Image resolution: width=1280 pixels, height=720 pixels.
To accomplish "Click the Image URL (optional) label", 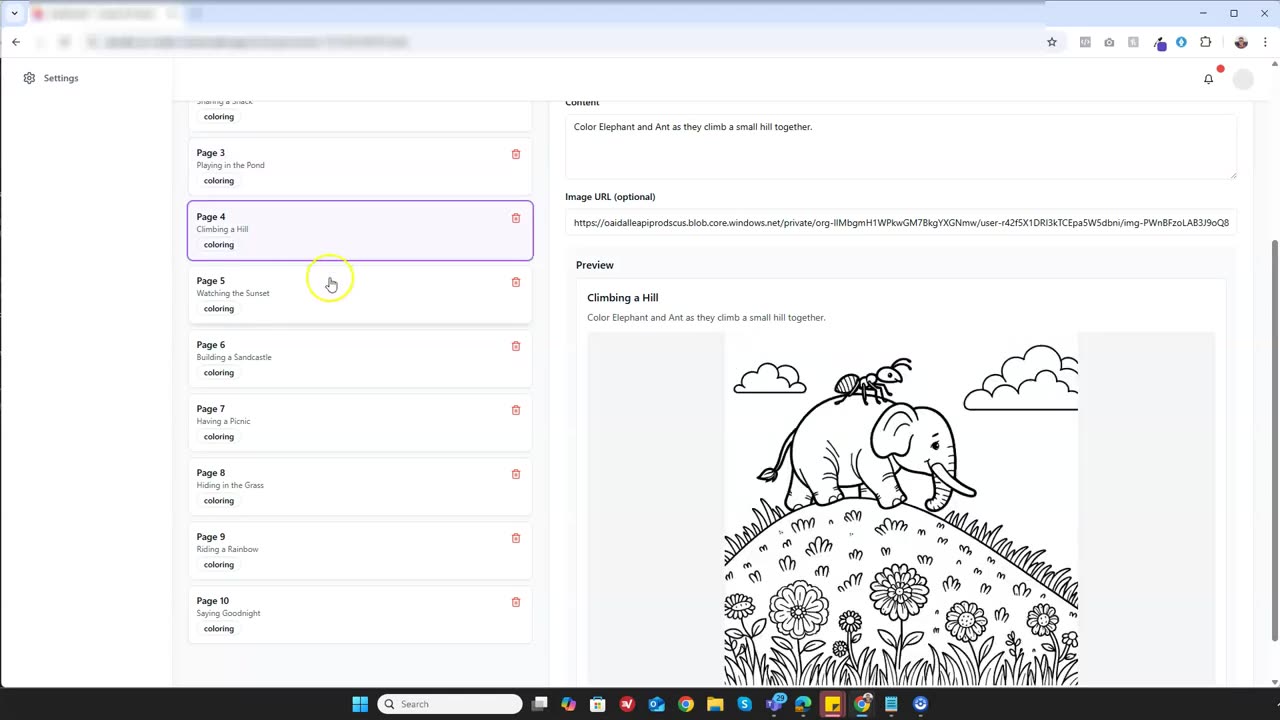I will [610, 197].
